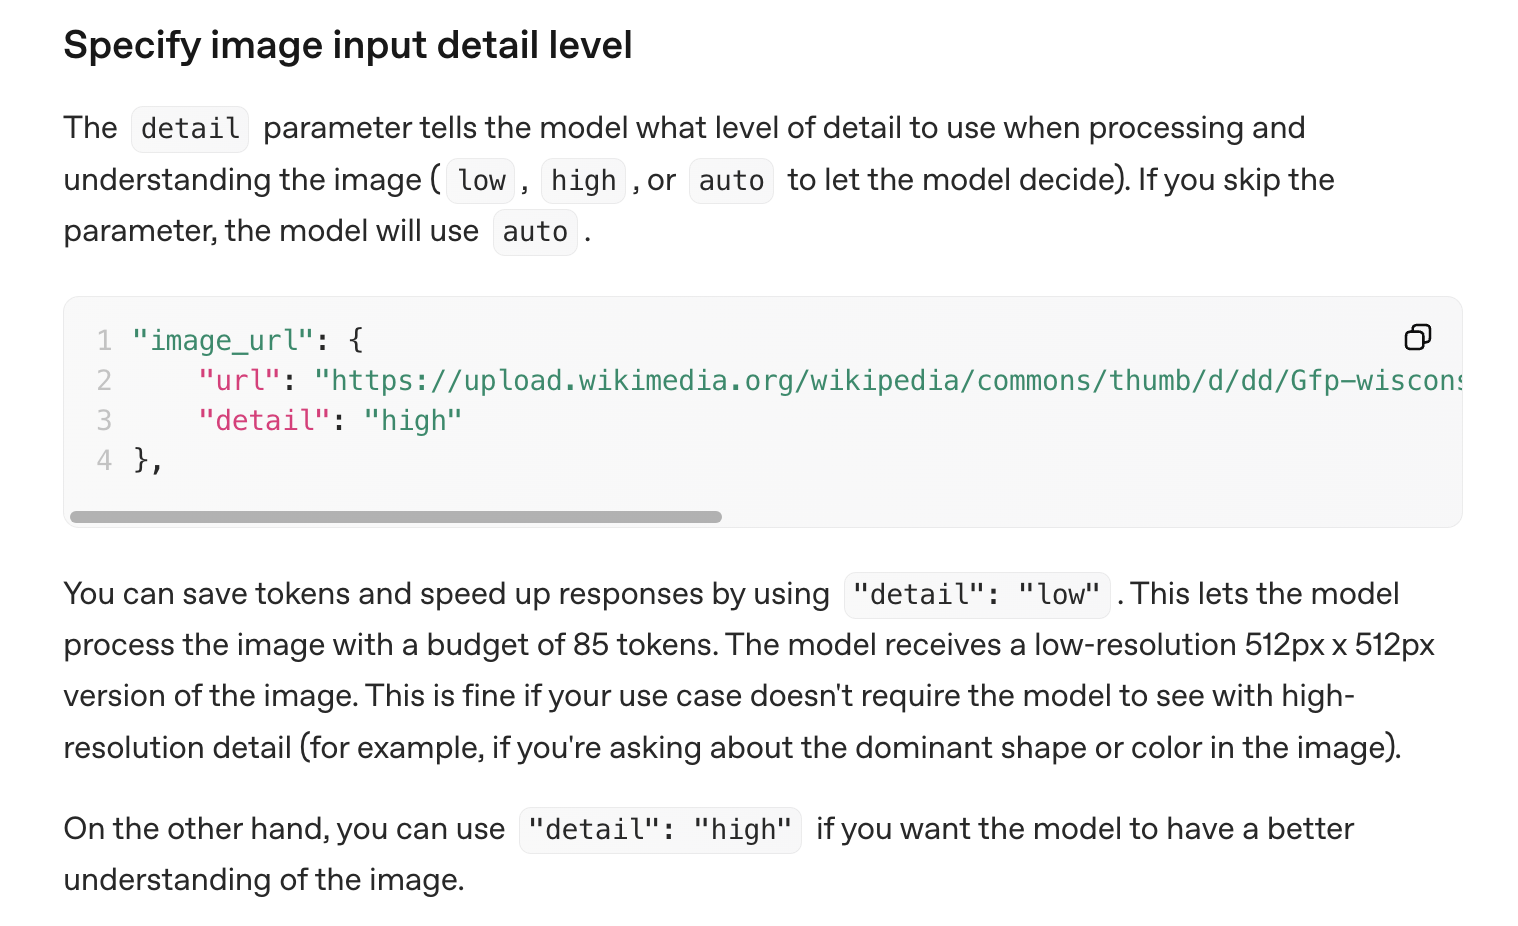Viewport: 1518px width, 926px height.
Task: Click the copy code icon in the snippet
Action: point(1417,337)
